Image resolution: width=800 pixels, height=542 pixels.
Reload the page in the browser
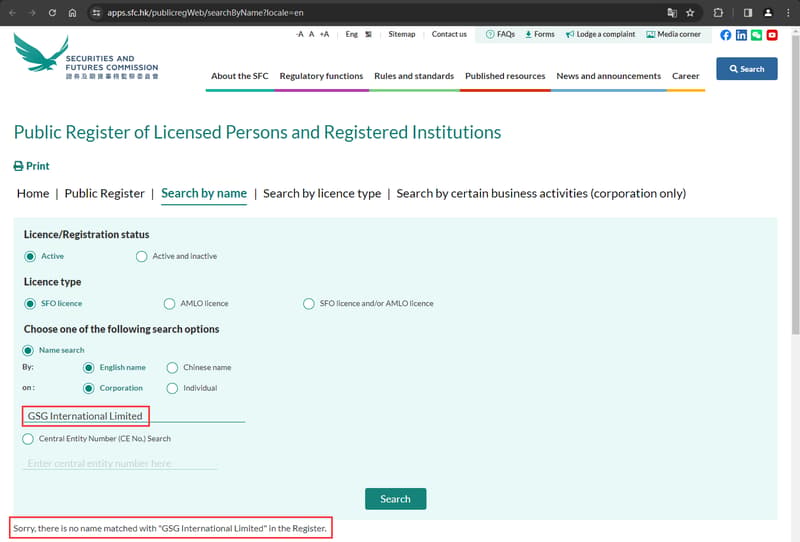tap(52, 13)
